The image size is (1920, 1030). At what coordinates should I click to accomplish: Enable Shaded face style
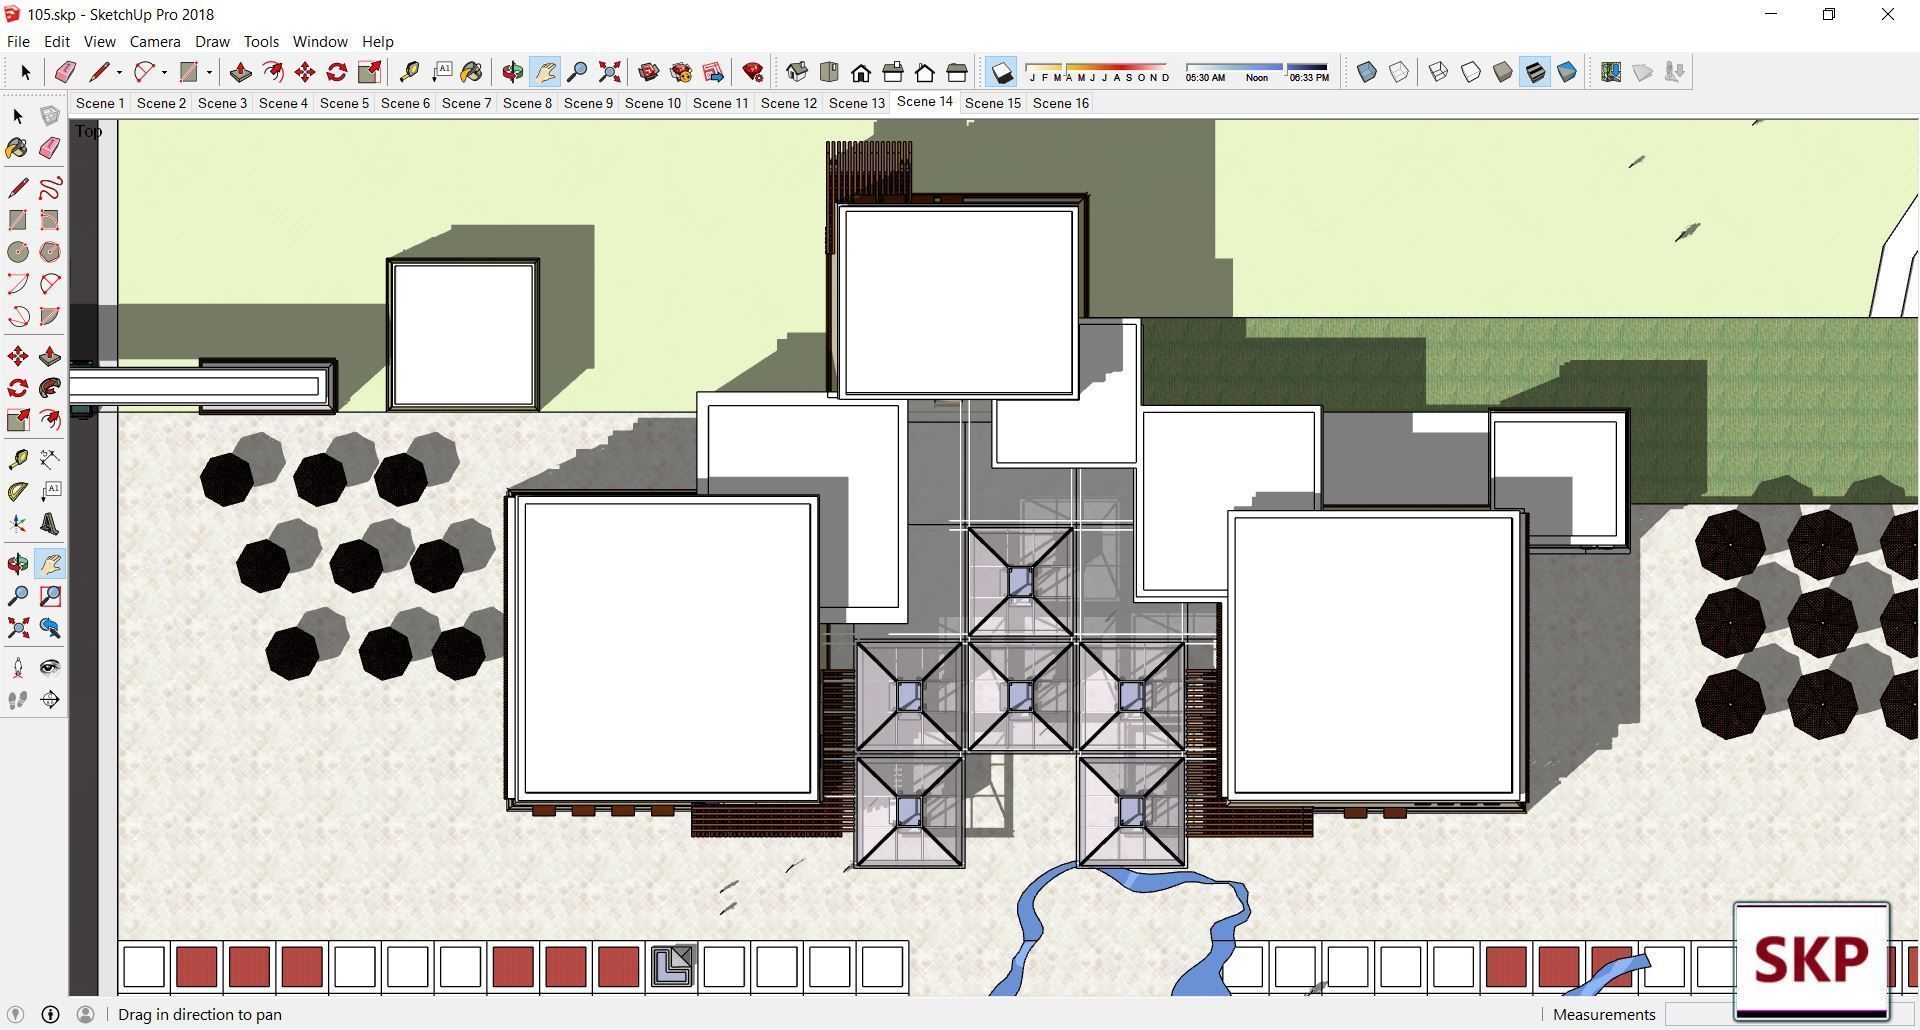[1502, 72]
